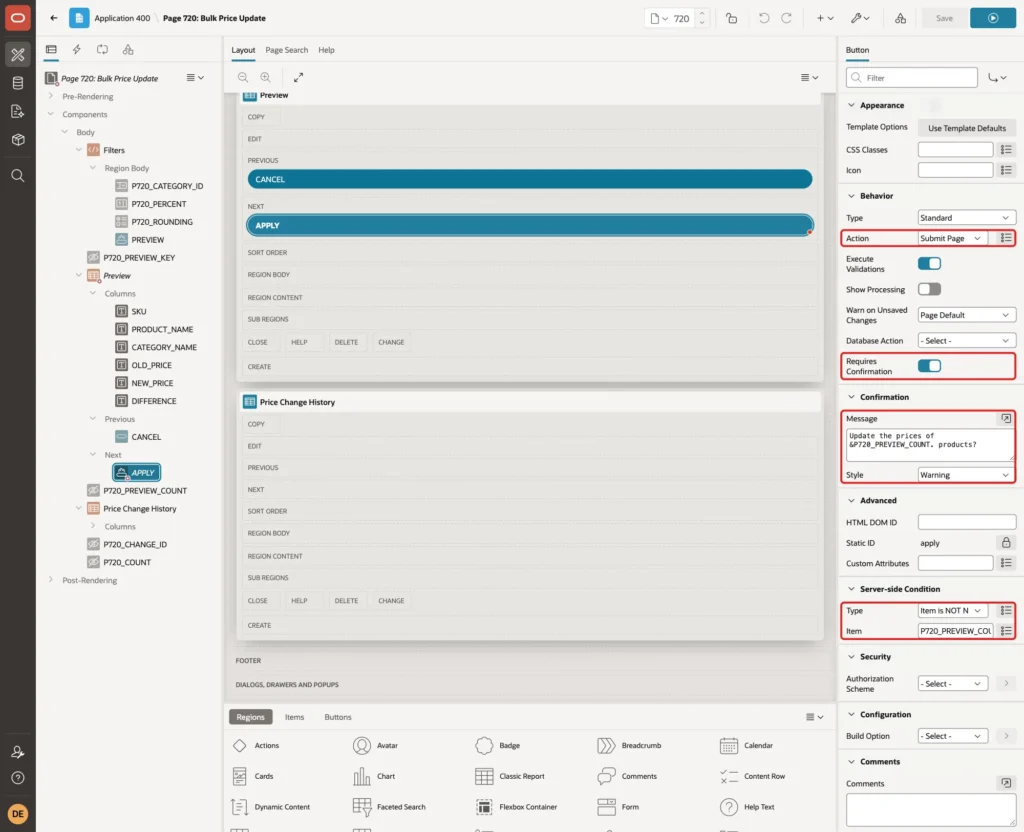Screen dimensions: 1024x832
Task: Click the Custom Attributes input field
Action: point(955,563)
